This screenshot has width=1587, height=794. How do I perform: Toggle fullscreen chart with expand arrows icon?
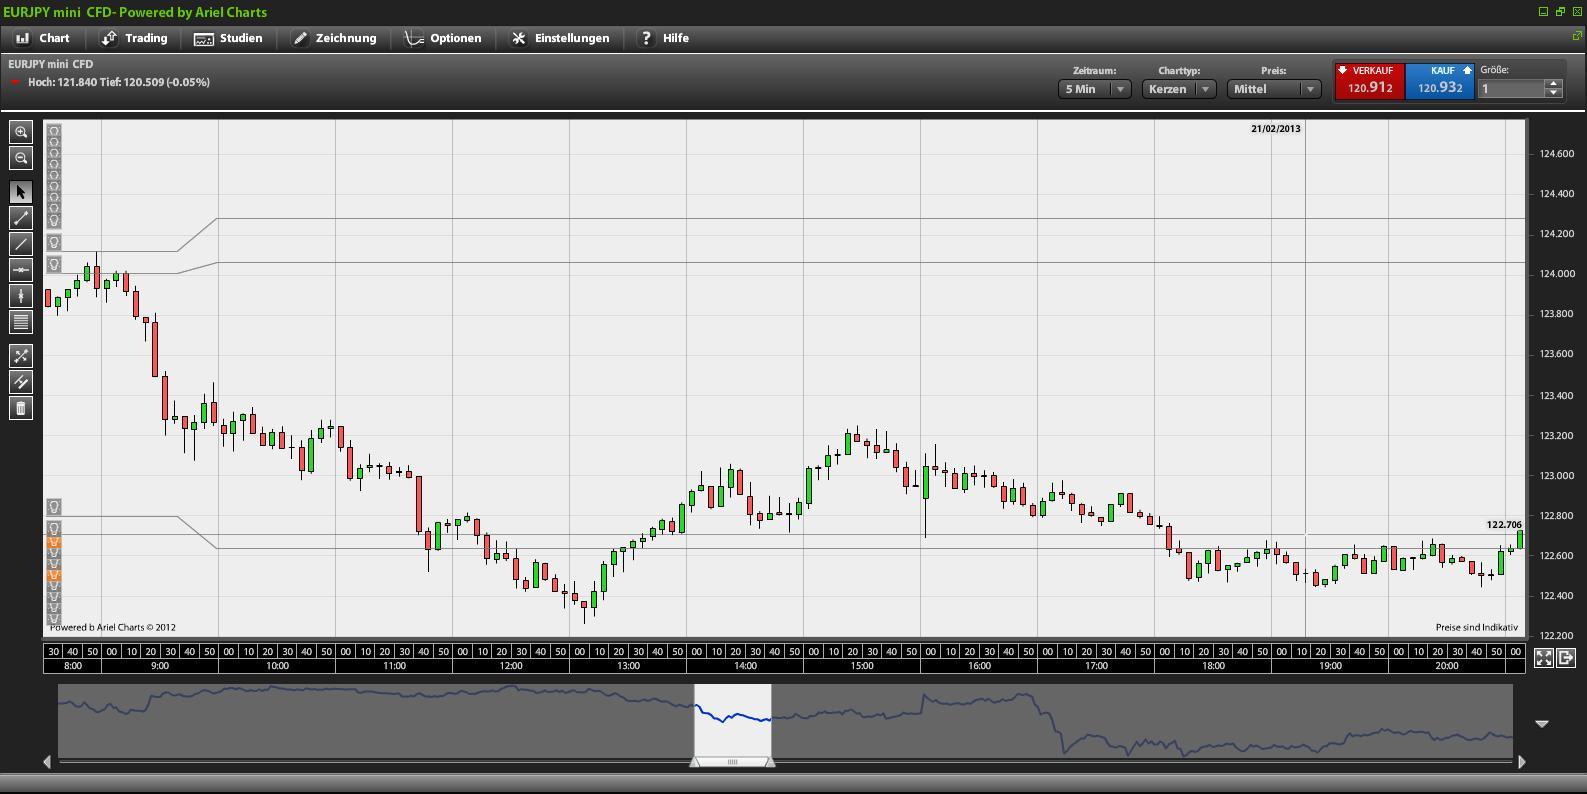point(1543,658)
